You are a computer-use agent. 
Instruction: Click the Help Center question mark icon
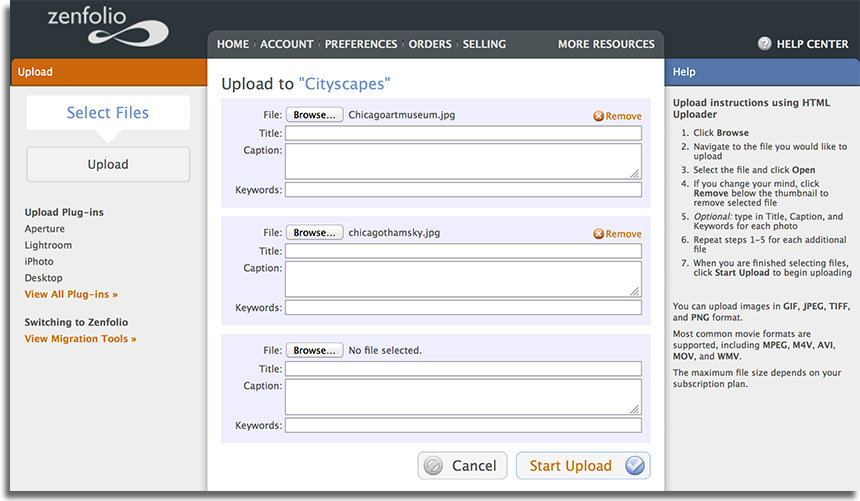point(764,44)
